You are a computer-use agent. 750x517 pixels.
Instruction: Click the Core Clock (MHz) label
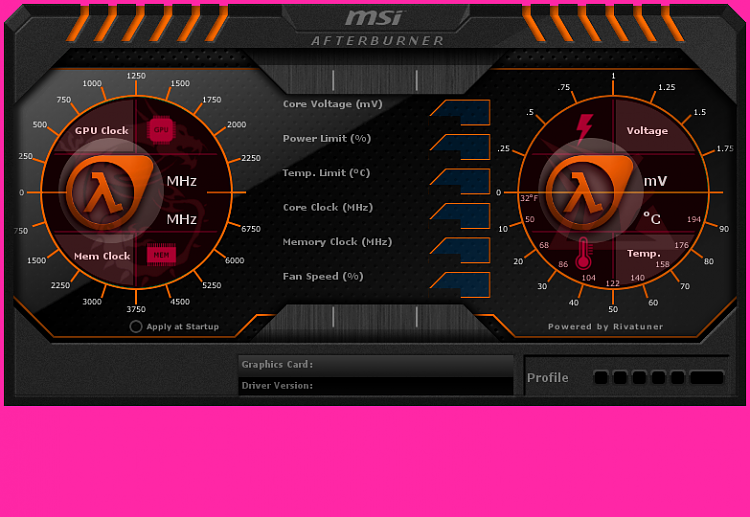(328, 208)
